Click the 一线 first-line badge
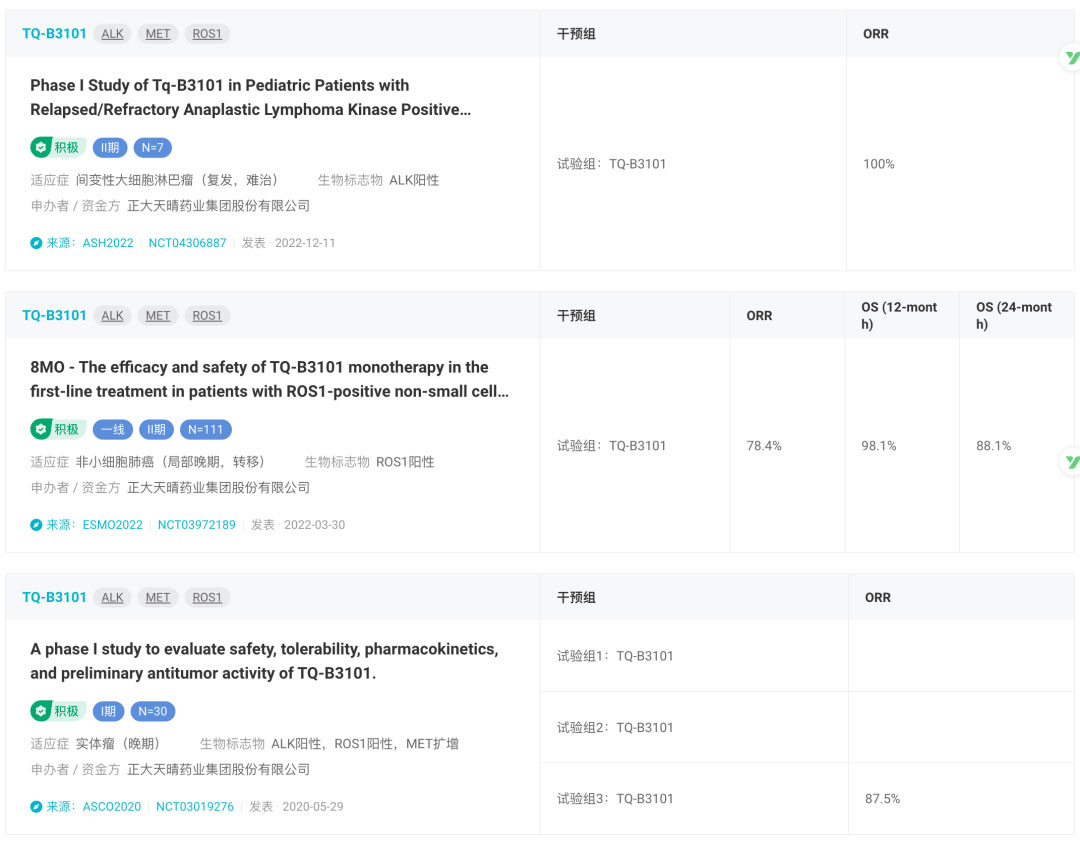Viewport: 1080px width, 843px height. point(113,430)
